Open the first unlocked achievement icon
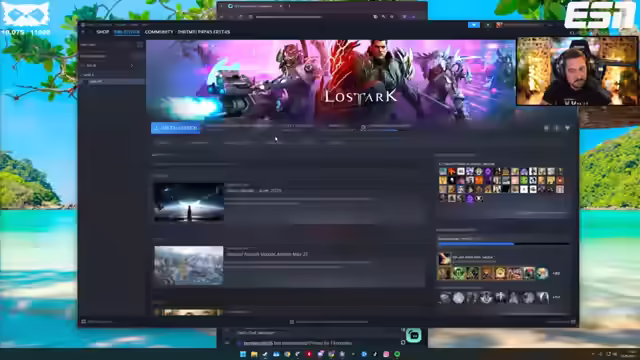Viewport: 640px width, 360px height. 444,273
